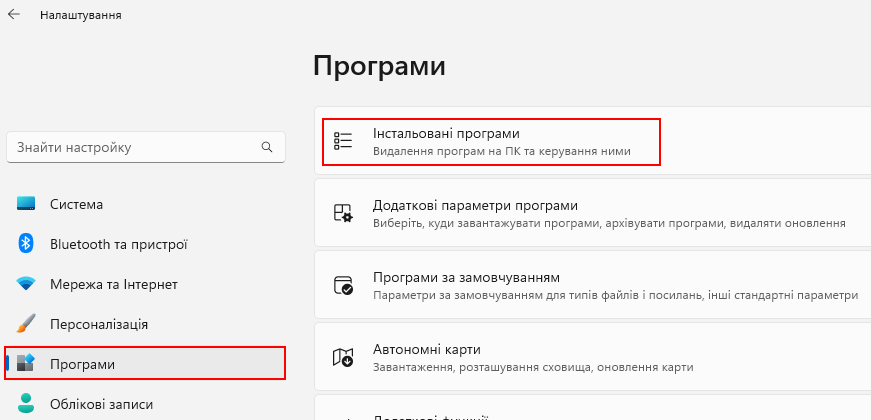Screen dimensions: 871x420
Task: Click the default apps checkmark icon
Action: point(343,285)
